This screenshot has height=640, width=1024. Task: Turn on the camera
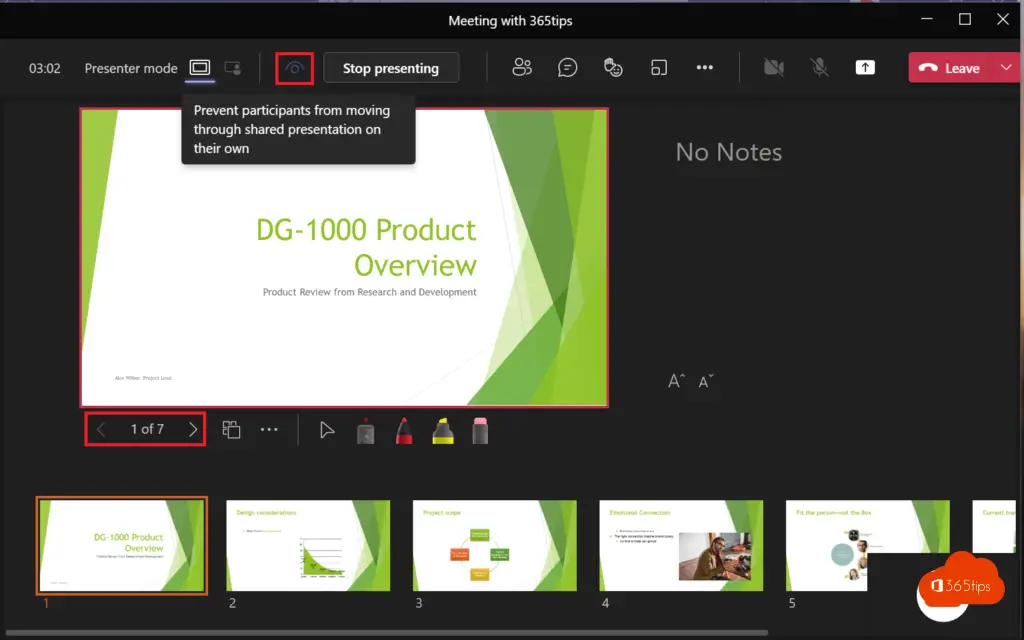773,68
